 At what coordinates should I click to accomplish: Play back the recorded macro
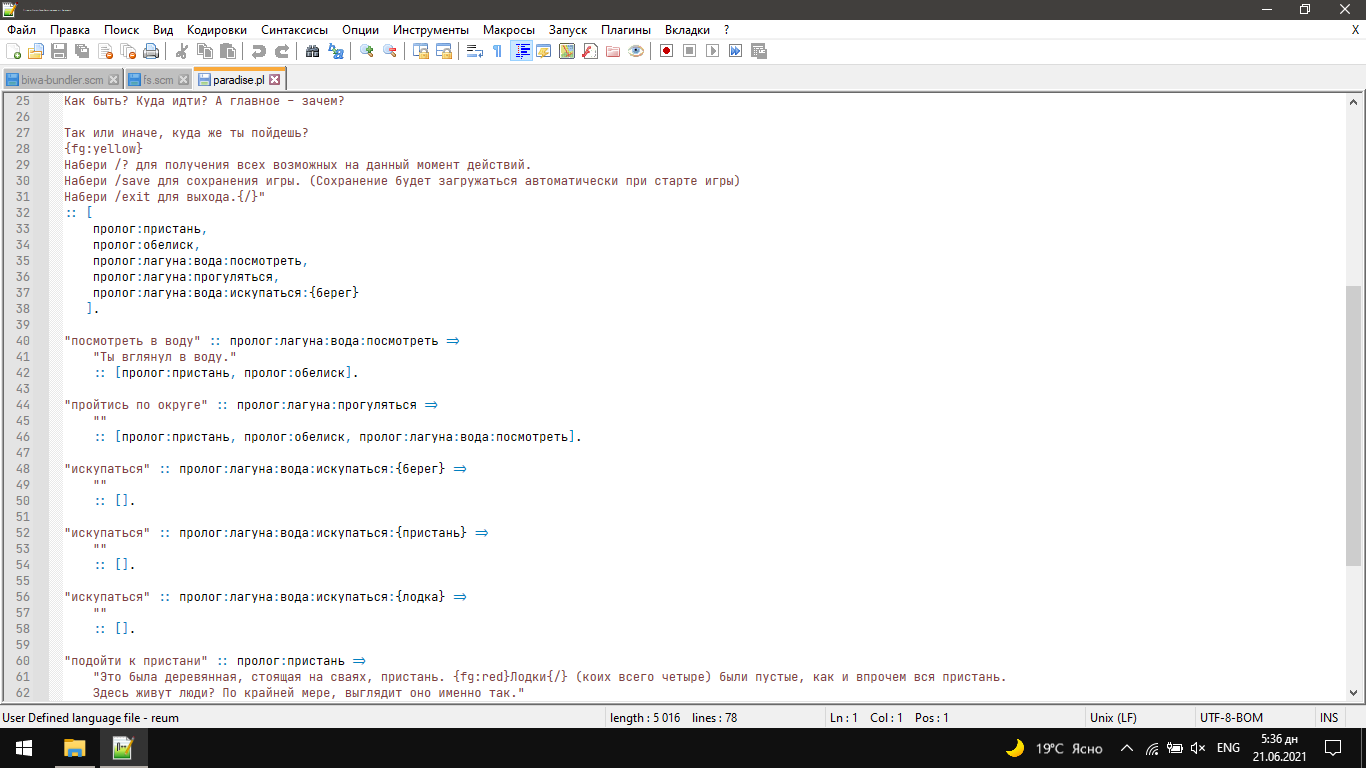point(713,51)
